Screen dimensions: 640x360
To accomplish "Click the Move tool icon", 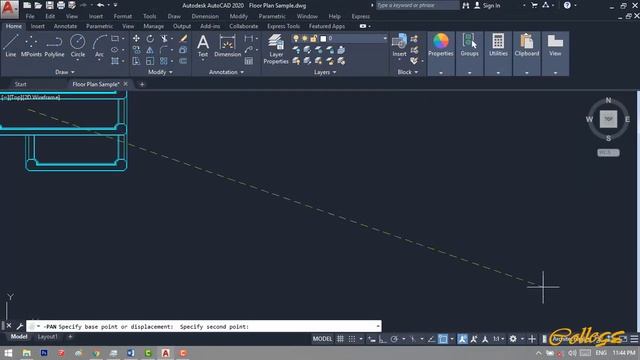I will [x=136, y=38].
